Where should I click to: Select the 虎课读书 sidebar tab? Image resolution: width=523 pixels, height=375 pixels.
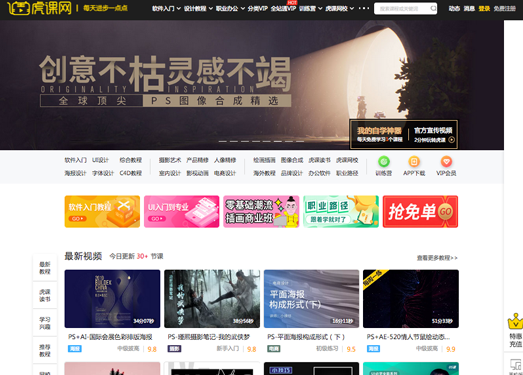(x=45, y=296)
